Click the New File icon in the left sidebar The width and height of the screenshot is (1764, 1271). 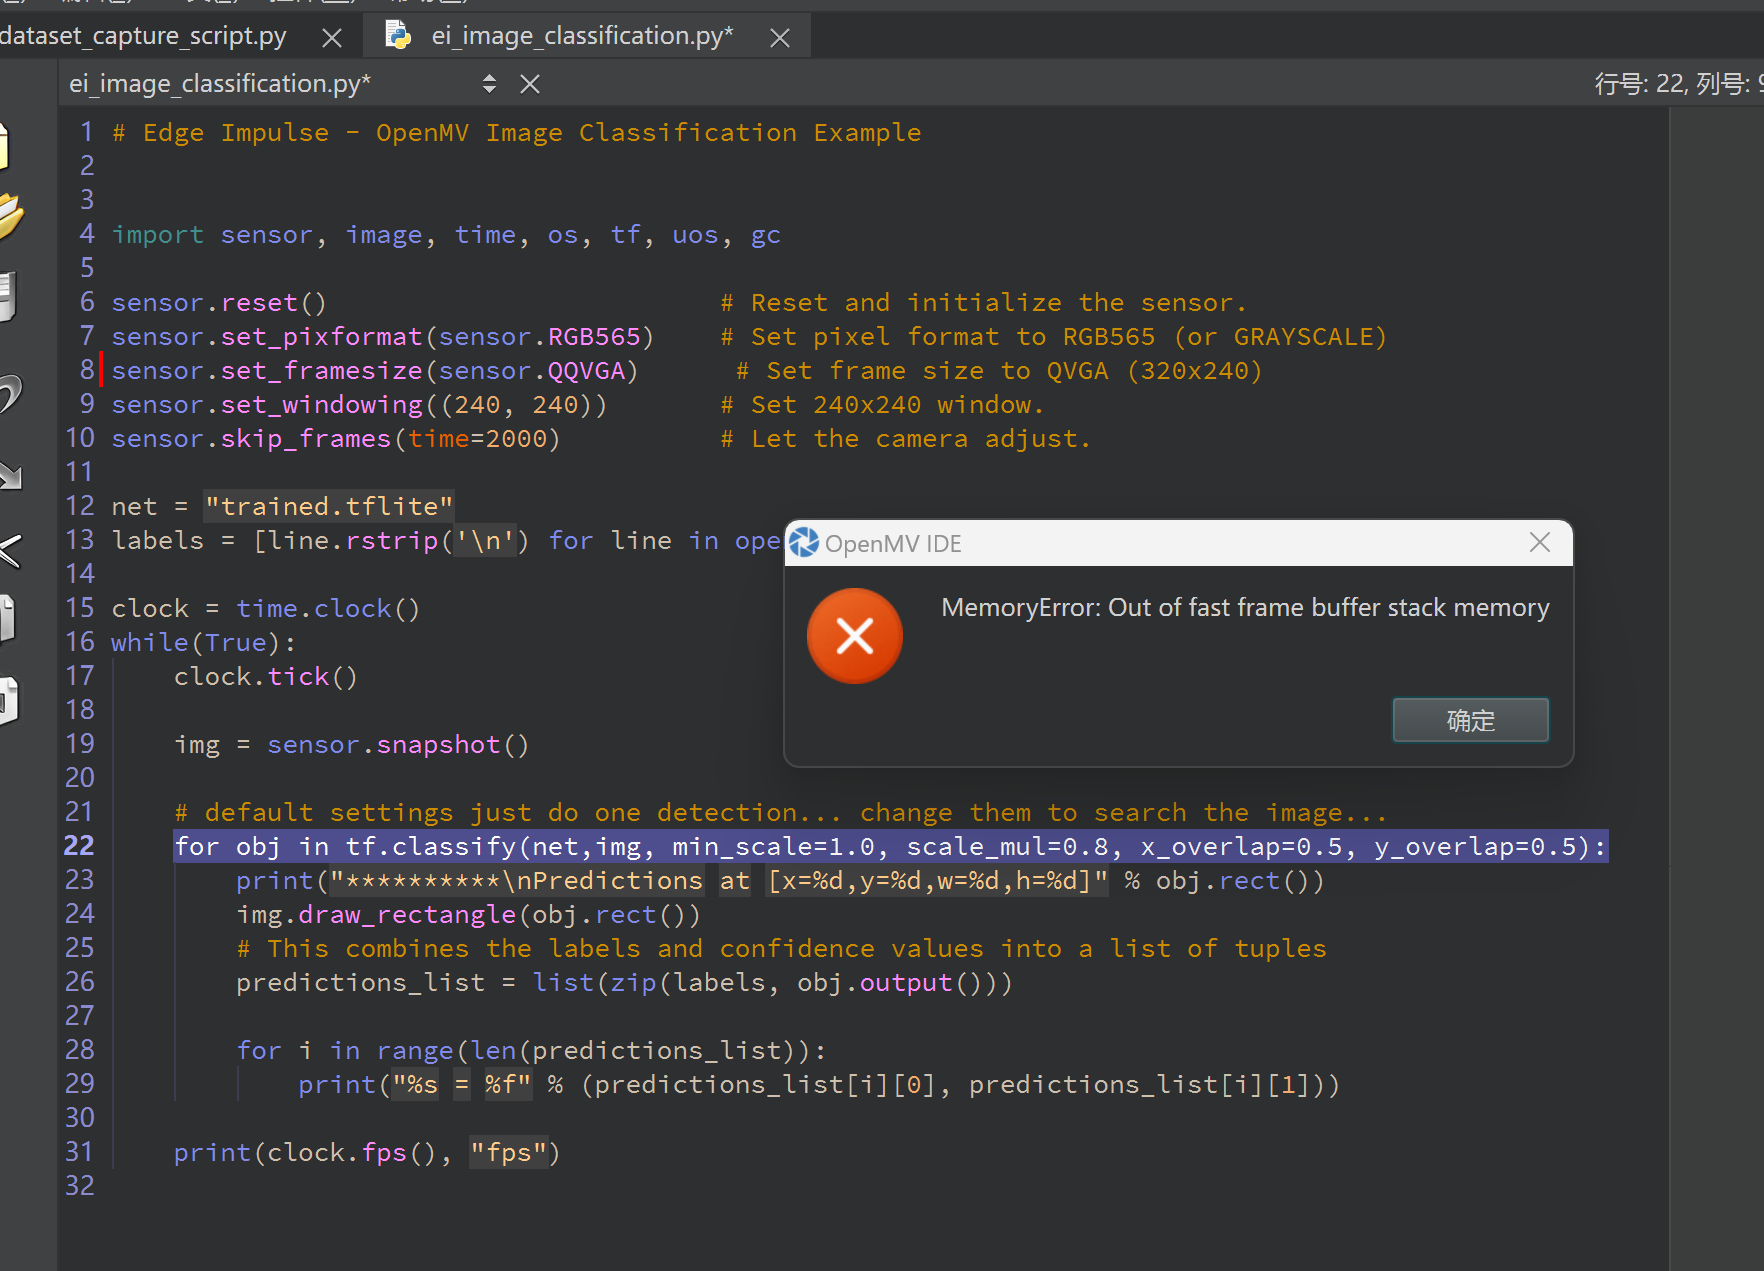(3, 145)
